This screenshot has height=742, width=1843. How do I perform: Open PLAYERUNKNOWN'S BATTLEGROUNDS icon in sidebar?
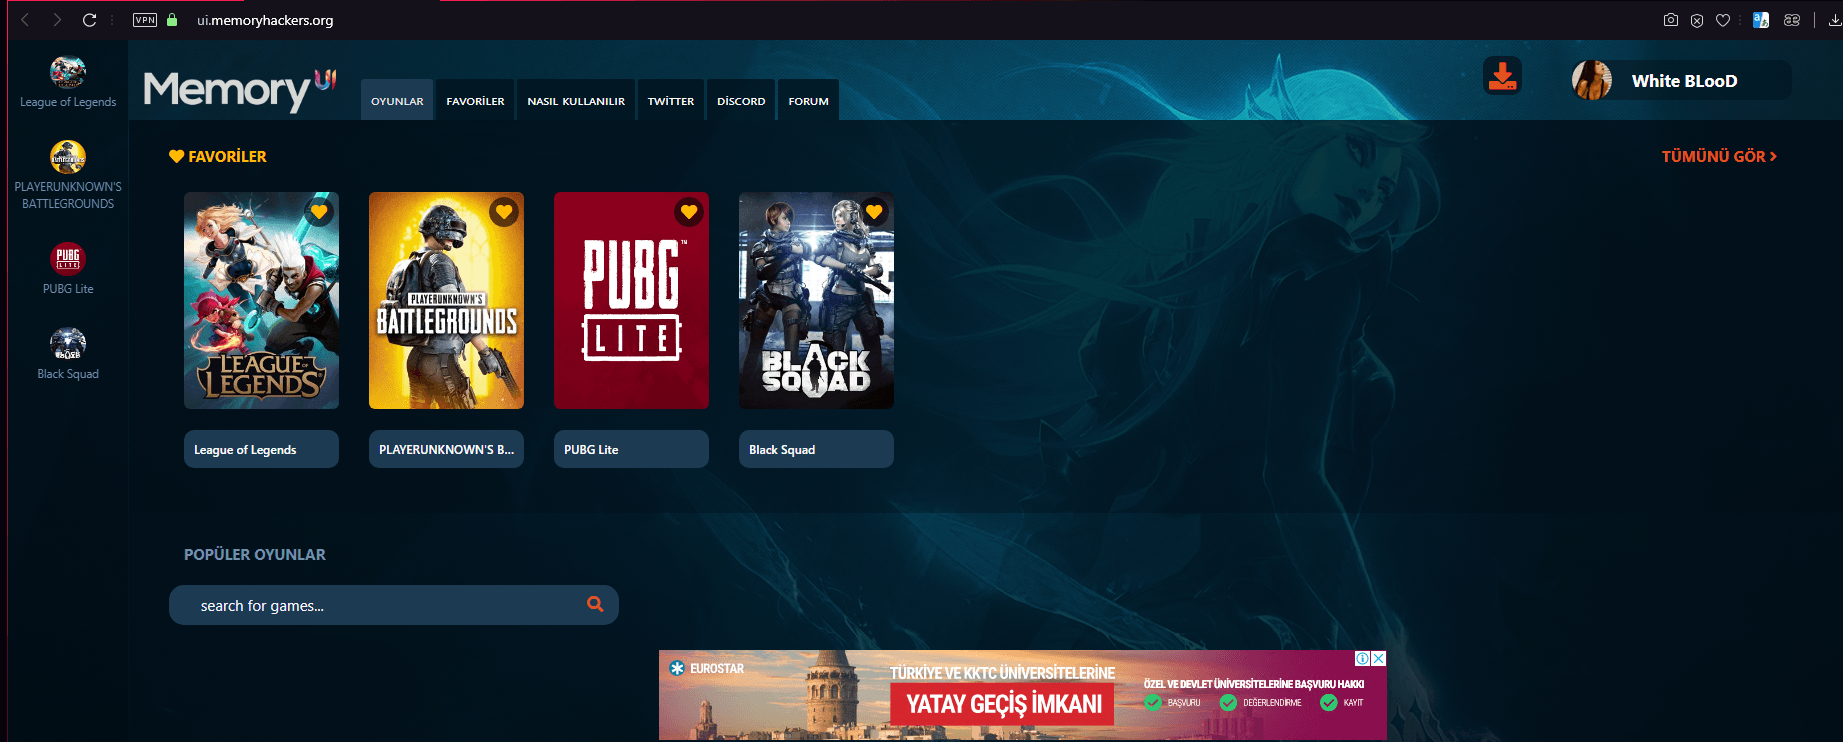point(68,157)
